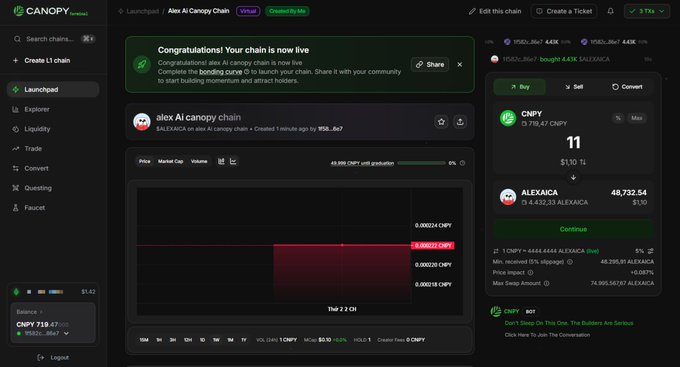Screen dimensions: 680x367
Task: Click the Continue button
Action: [x=573, y=229]
